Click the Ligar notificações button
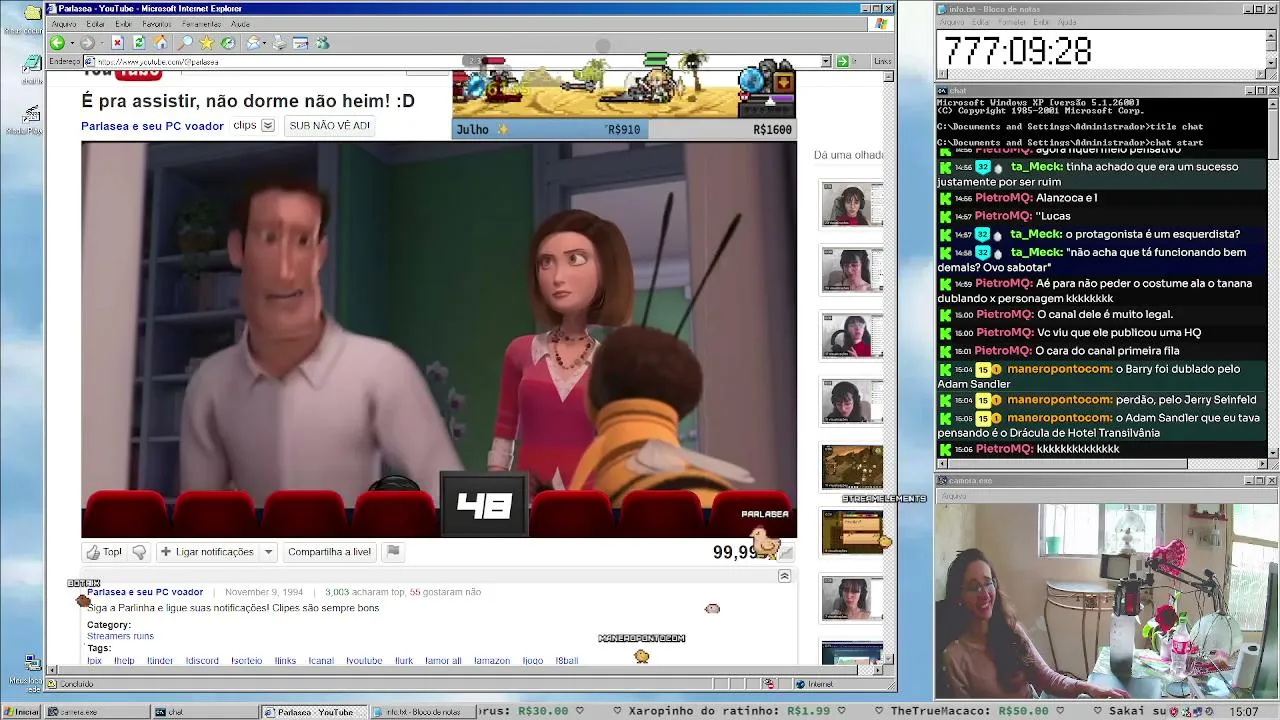The image size is (1280, 720). coord(207,552)
